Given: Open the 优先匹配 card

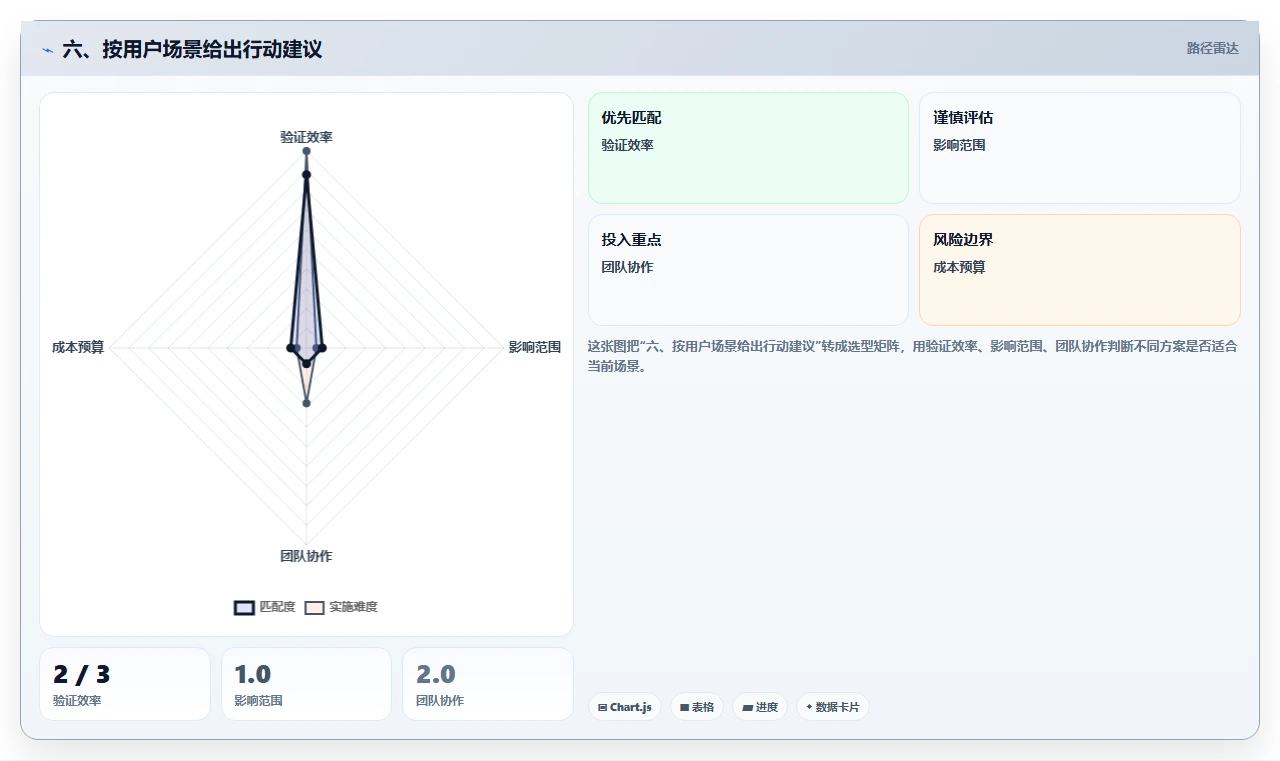Looking at the screenshot, I should click(x=748, y=148).
